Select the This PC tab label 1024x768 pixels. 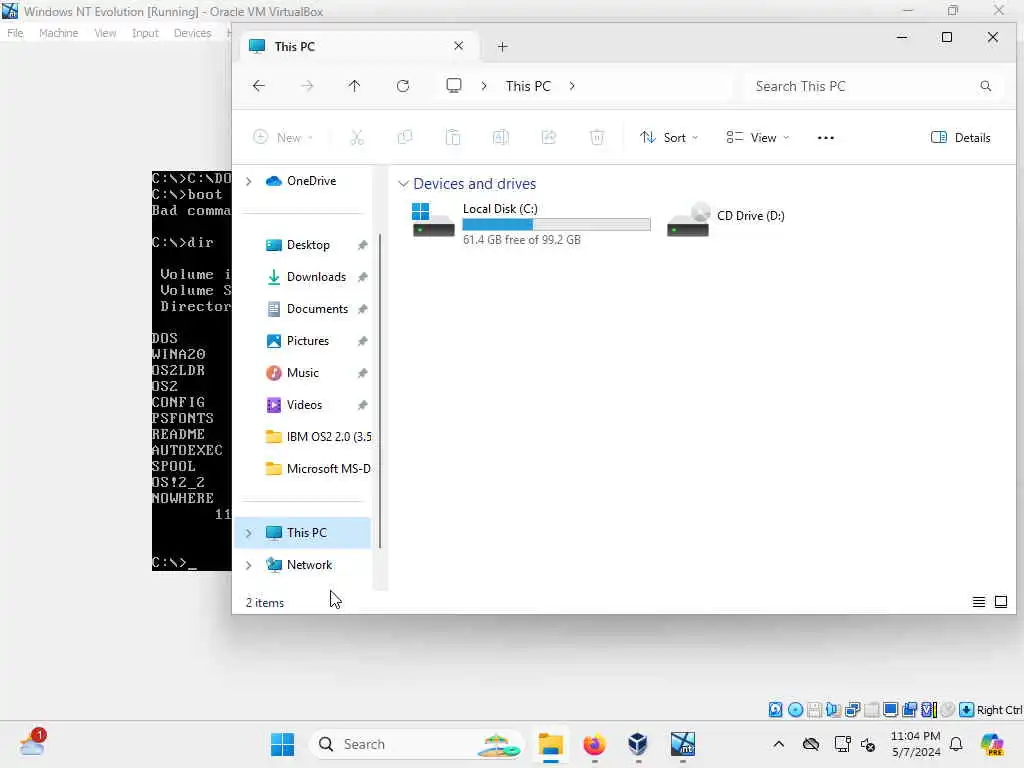point(295,46)
